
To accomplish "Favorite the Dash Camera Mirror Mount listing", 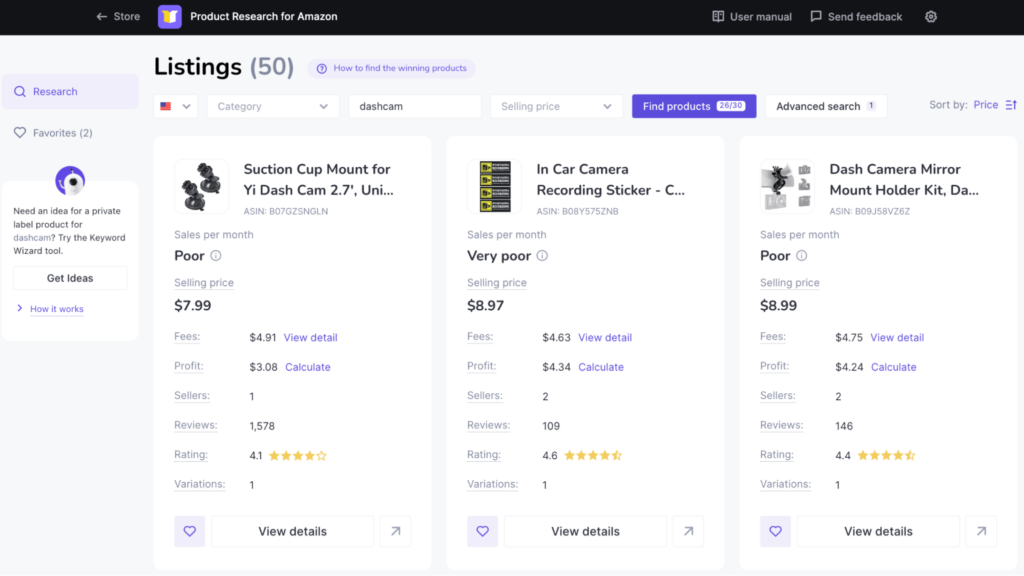I will click(775, 532).
